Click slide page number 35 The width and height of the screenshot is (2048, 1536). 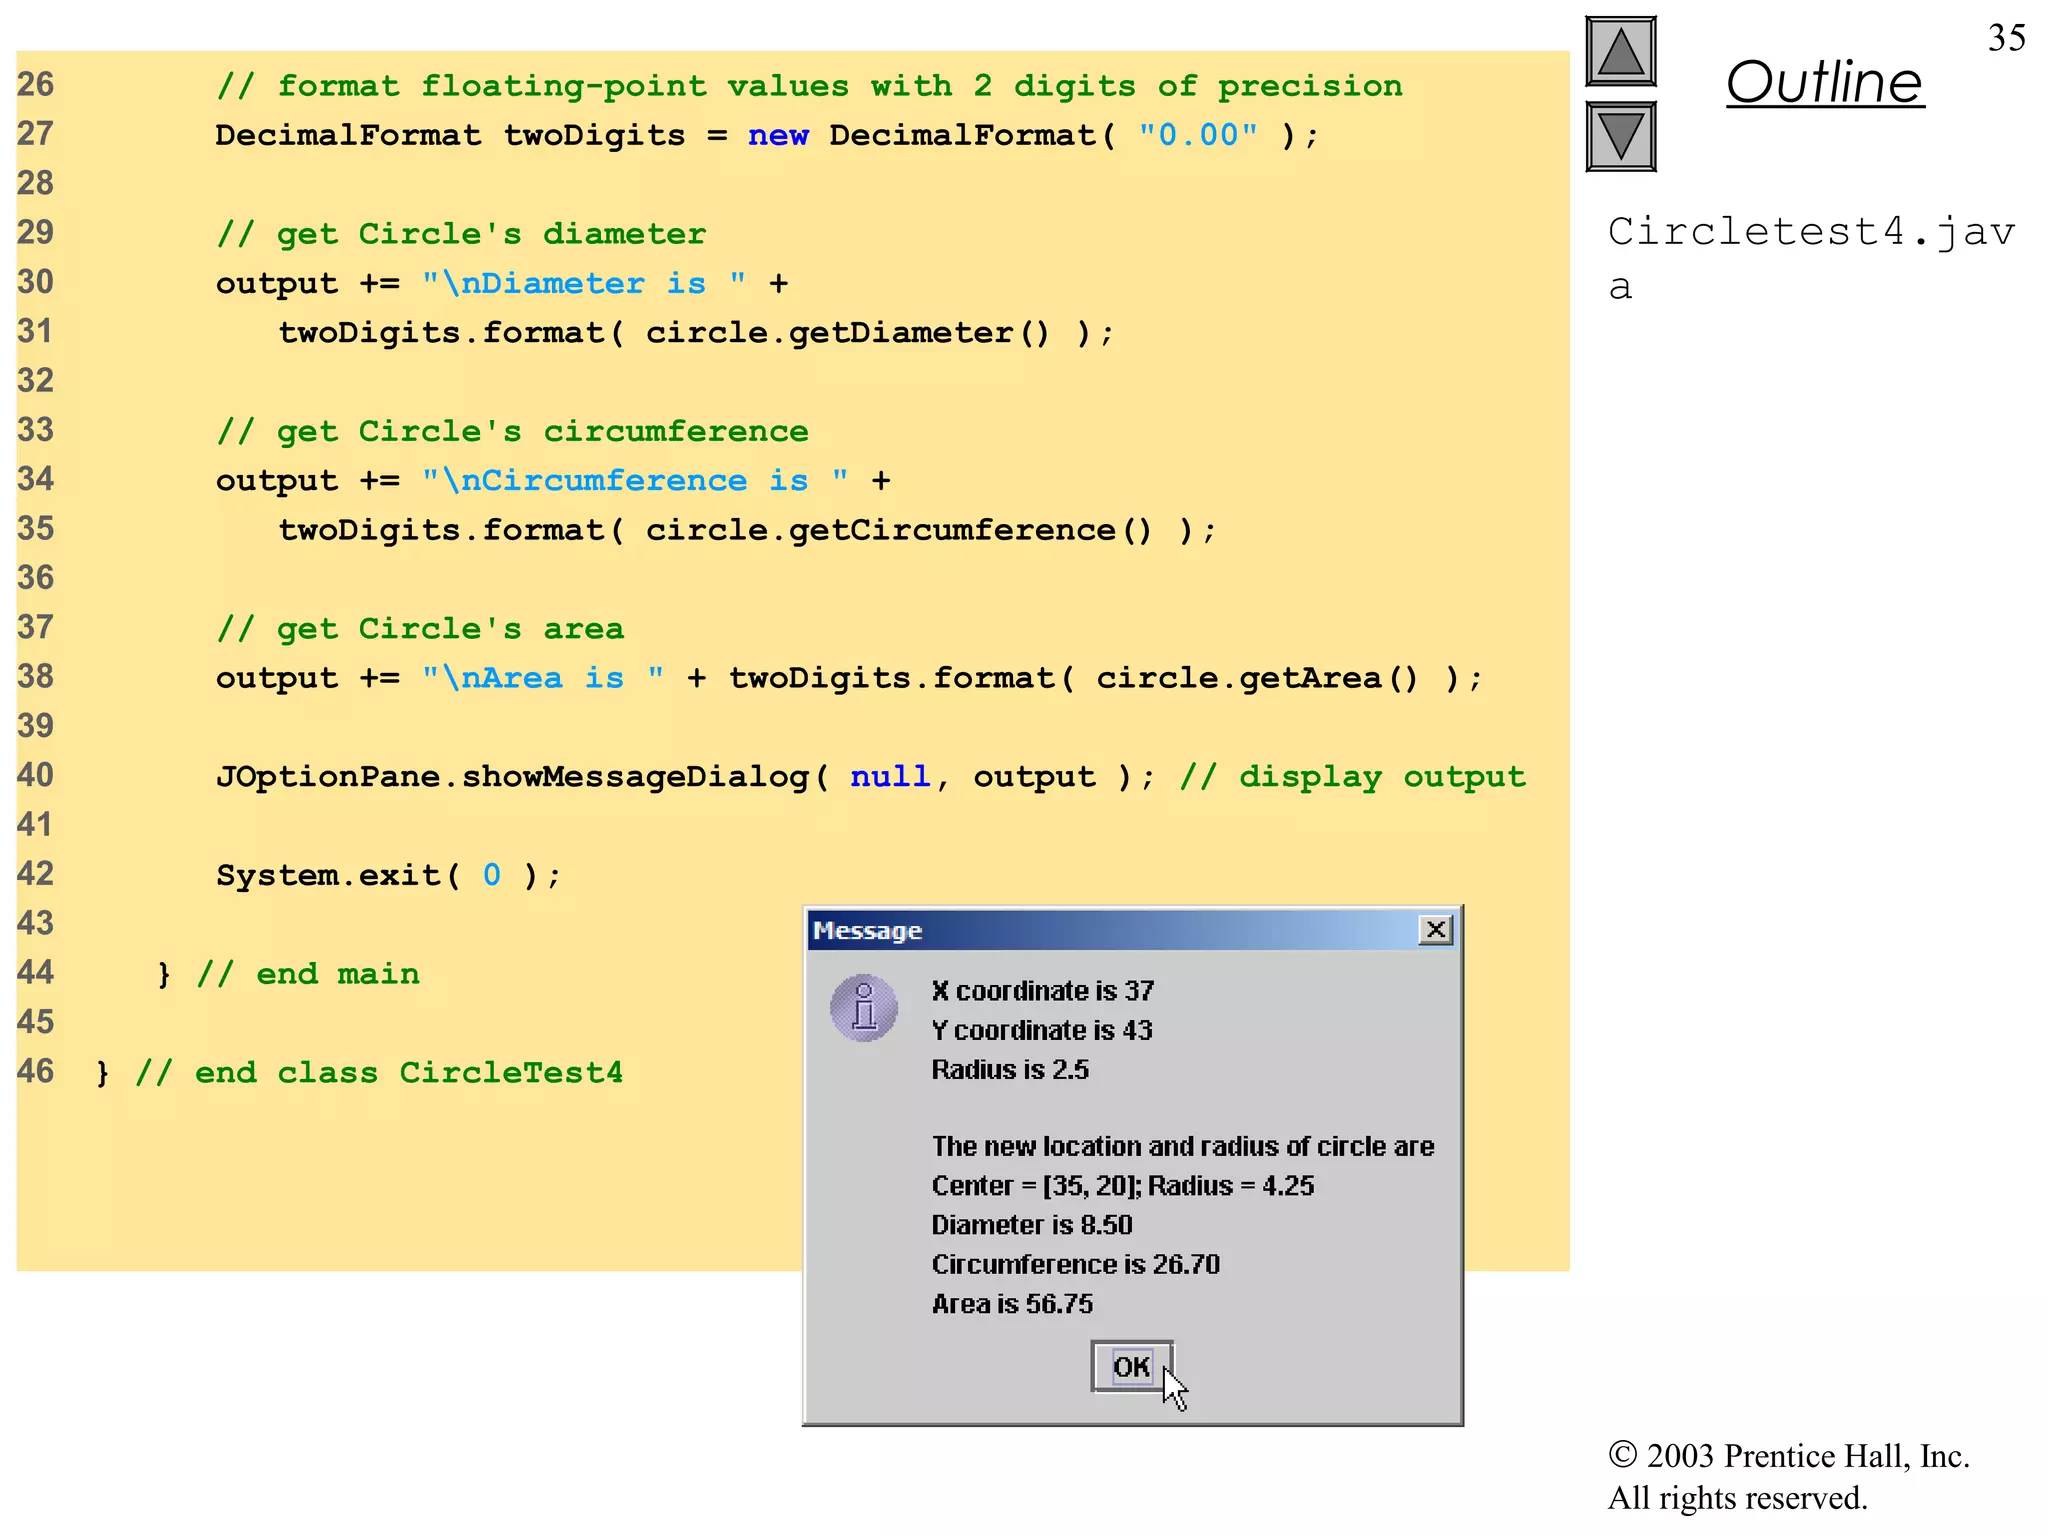pyautogui.click(x=2006, y=38)
